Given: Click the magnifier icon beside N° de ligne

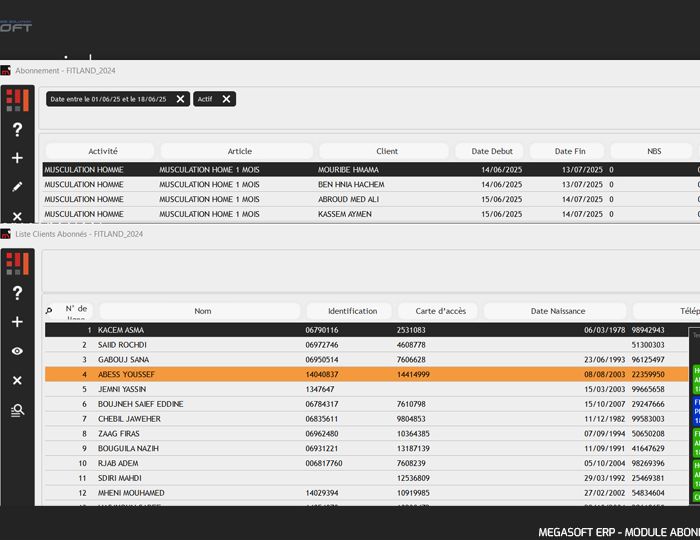Looking at the screenshot, I should 49,311.
